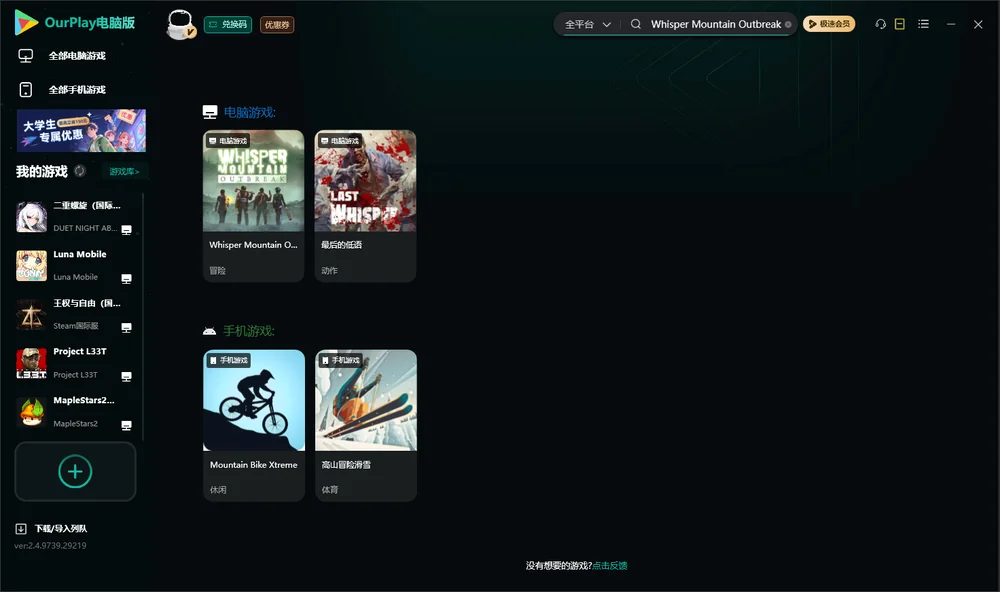Select Luna Mobile in My Games list
The width and height of the screenshot is (1000, 592).
[75, 265]
